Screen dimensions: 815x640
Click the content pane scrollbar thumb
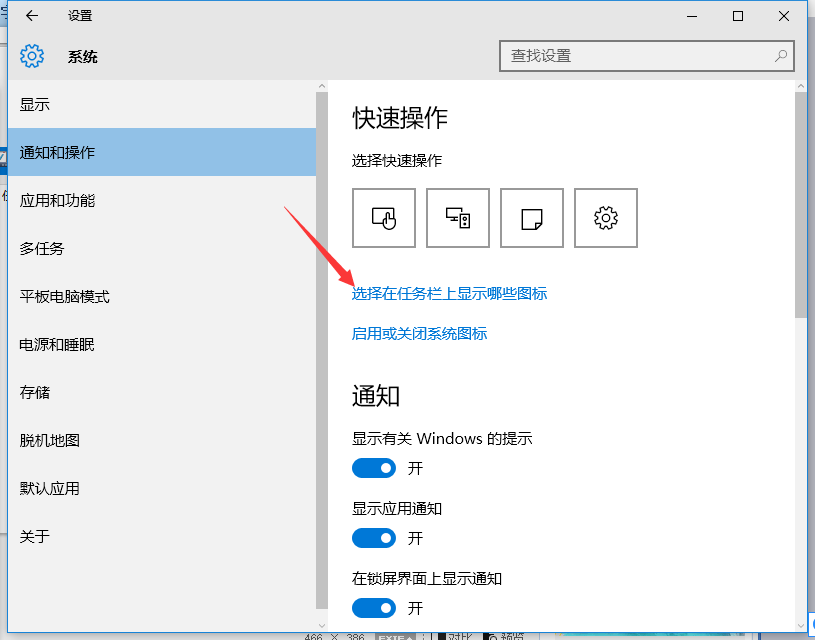click(801, 205)
